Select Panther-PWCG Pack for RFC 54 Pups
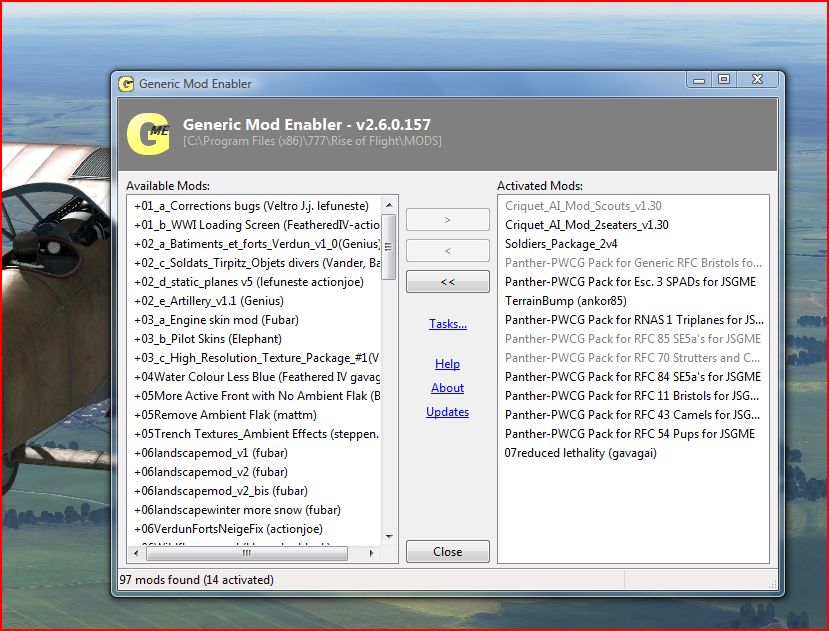The image size is (829, 631). (630, 434)
